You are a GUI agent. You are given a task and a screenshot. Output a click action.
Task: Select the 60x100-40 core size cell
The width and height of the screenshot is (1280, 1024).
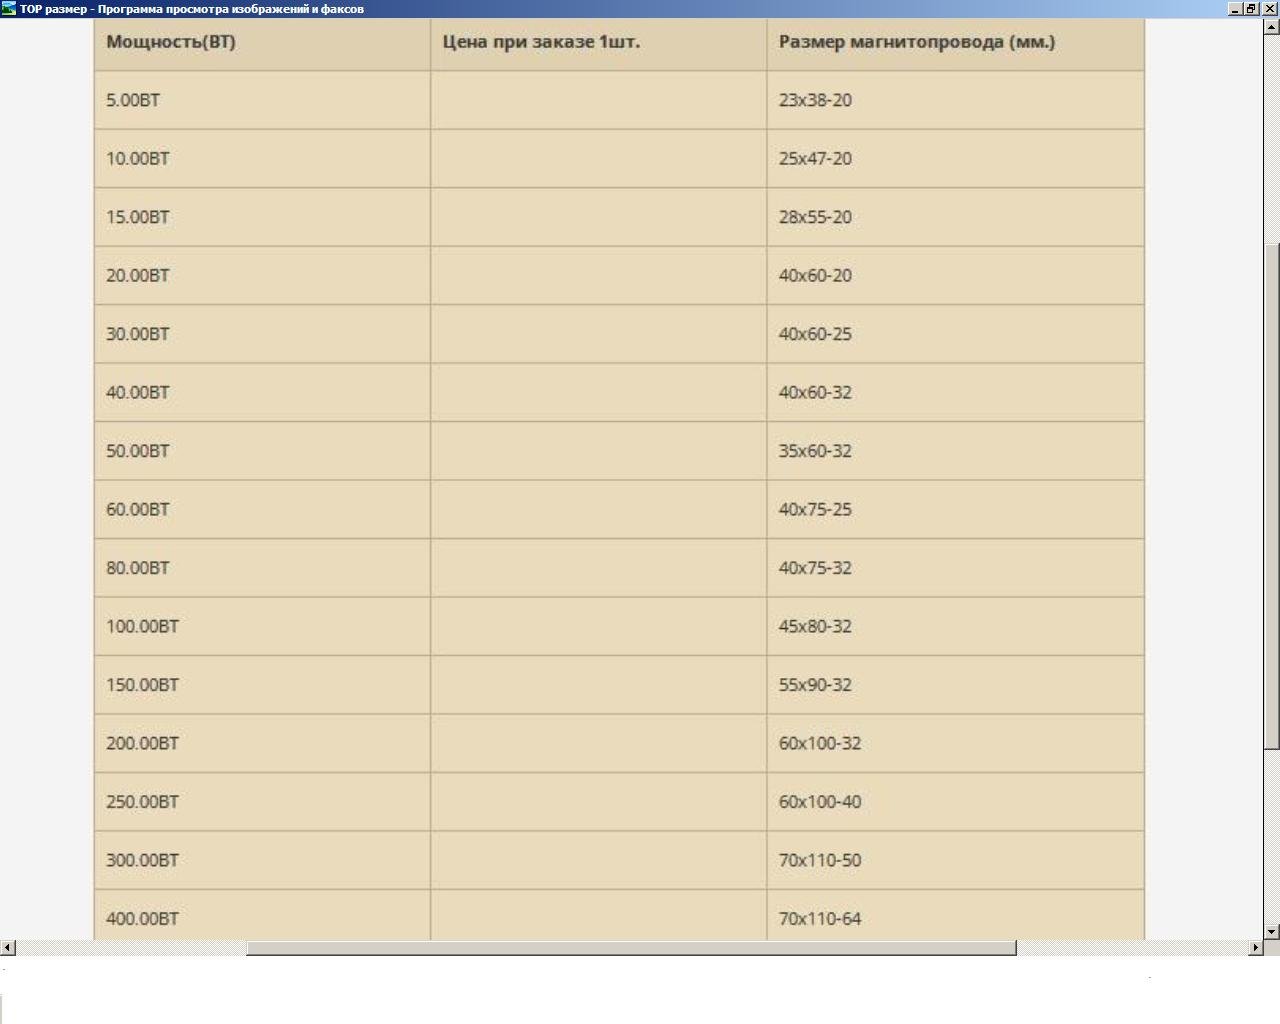pyautogui.click(x=819, y=802)
